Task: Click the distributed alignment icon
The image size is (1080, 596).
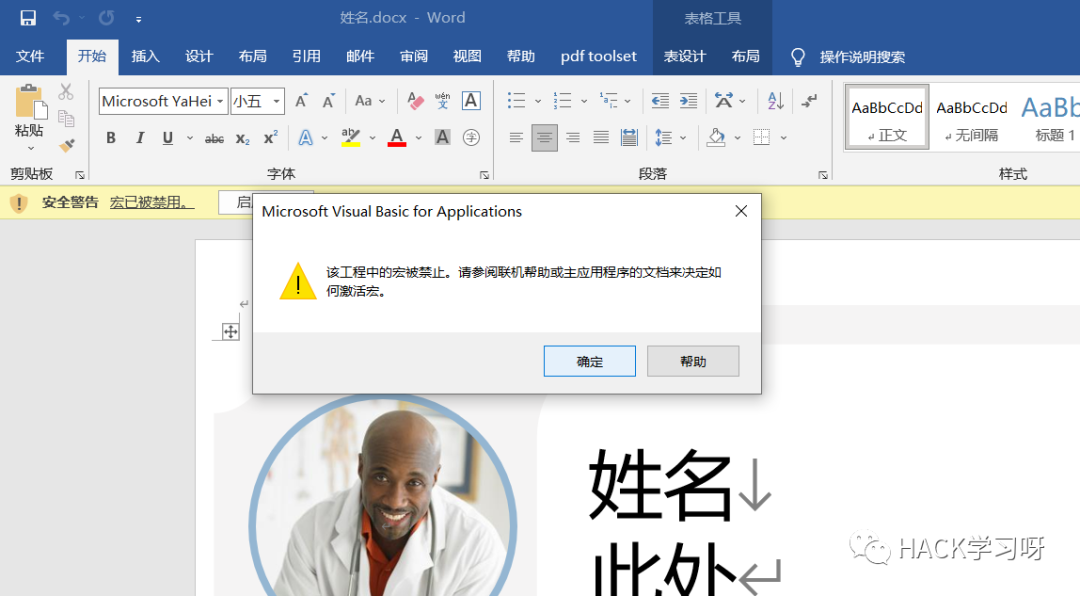Action: coord(629,138)
